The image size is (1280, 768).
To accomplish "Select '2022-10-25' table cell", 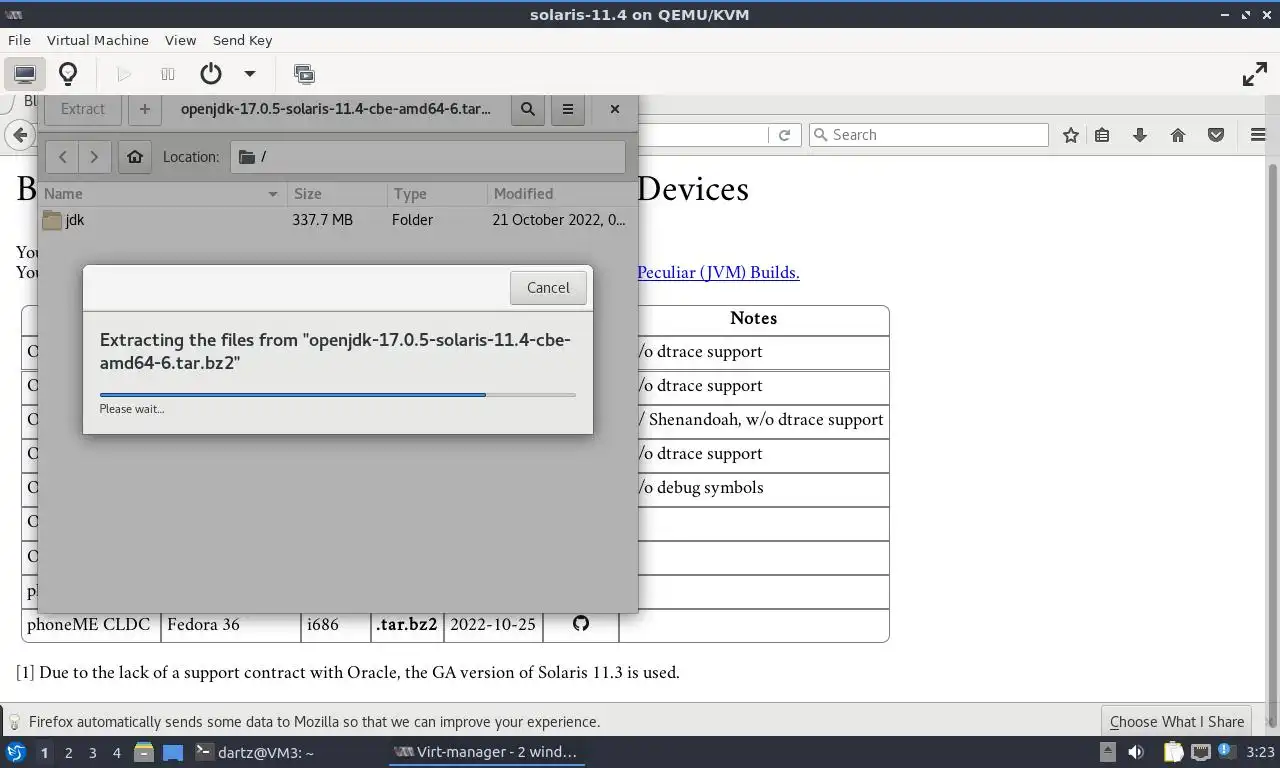I will [493, 624].
